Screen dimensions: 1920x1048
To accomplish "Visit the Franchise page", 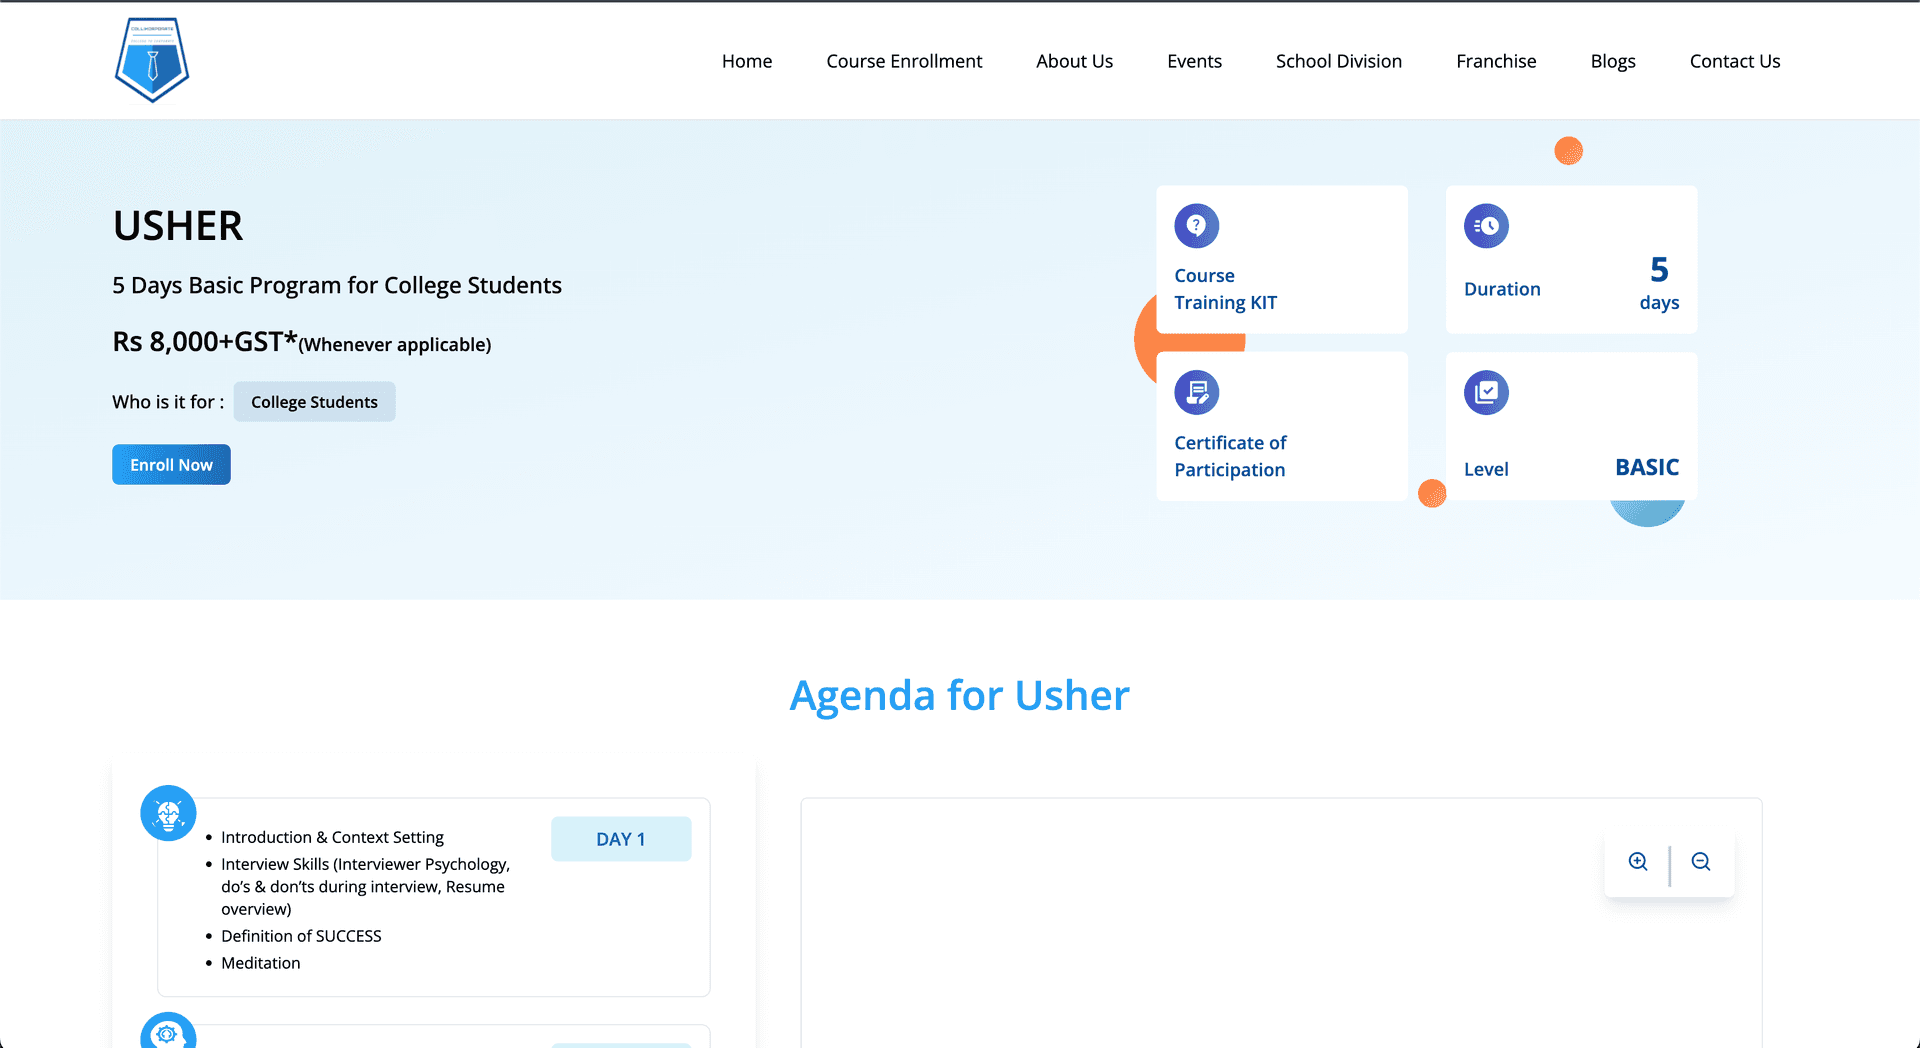I will [1496, 61].
